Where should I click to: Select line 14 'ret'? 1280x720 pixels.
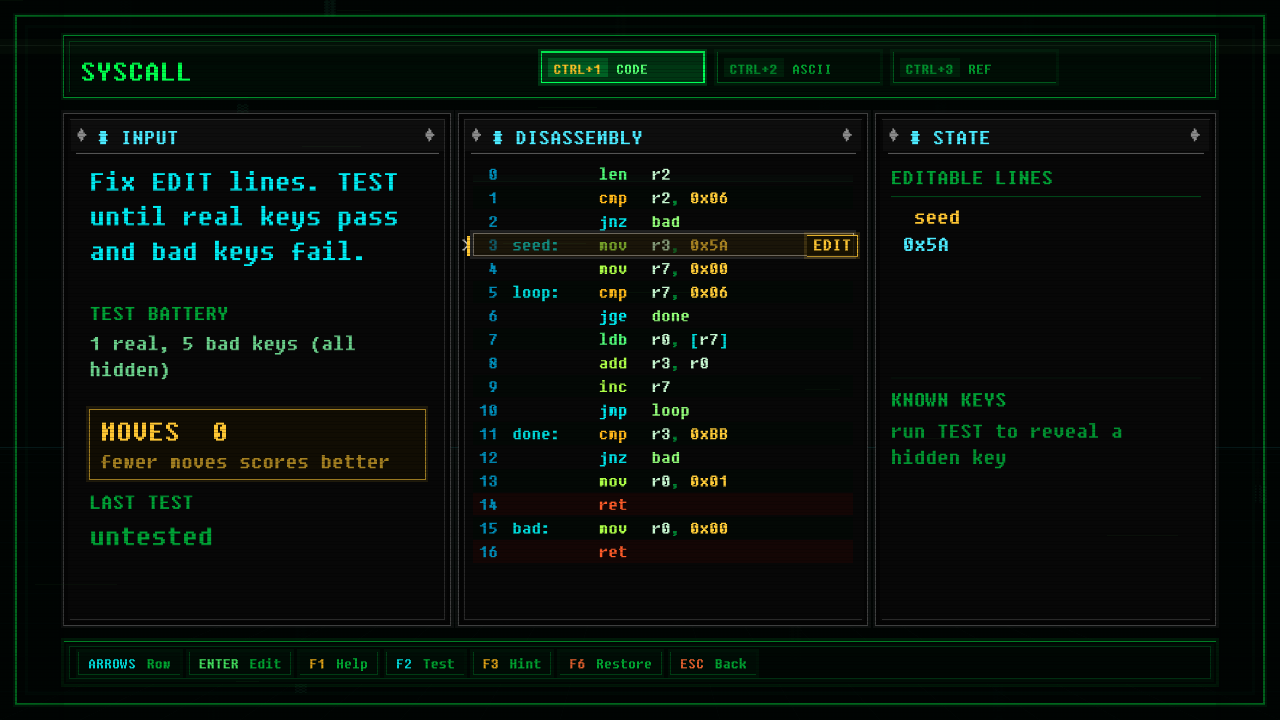tap(662, 505)
